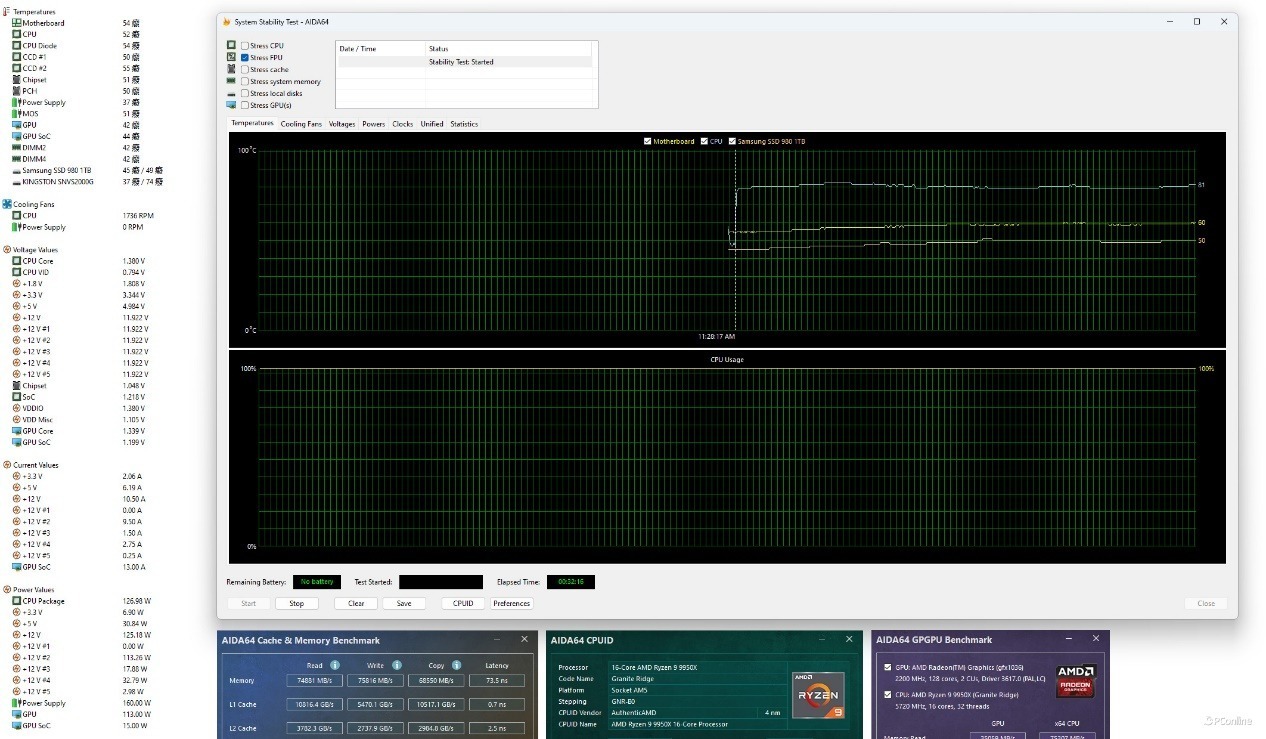Screen dimensions: 1266x739
Task: Open Preferences in stability test
Action: (x=511, y=604)
